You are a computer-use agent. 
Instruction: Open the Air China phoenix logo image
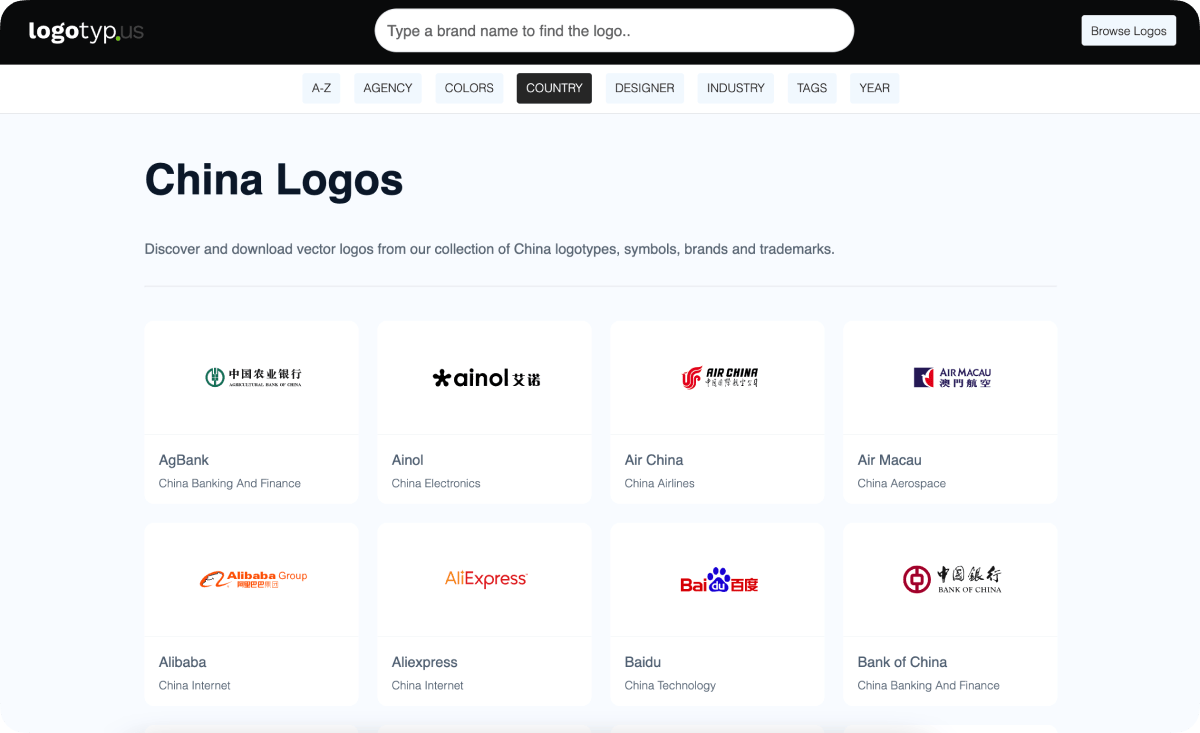tap(719, 377)
